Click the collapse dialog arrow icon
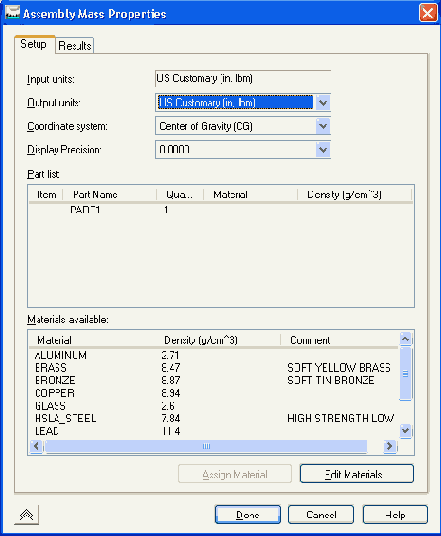441x536 pixels. (x=26, y=514)
